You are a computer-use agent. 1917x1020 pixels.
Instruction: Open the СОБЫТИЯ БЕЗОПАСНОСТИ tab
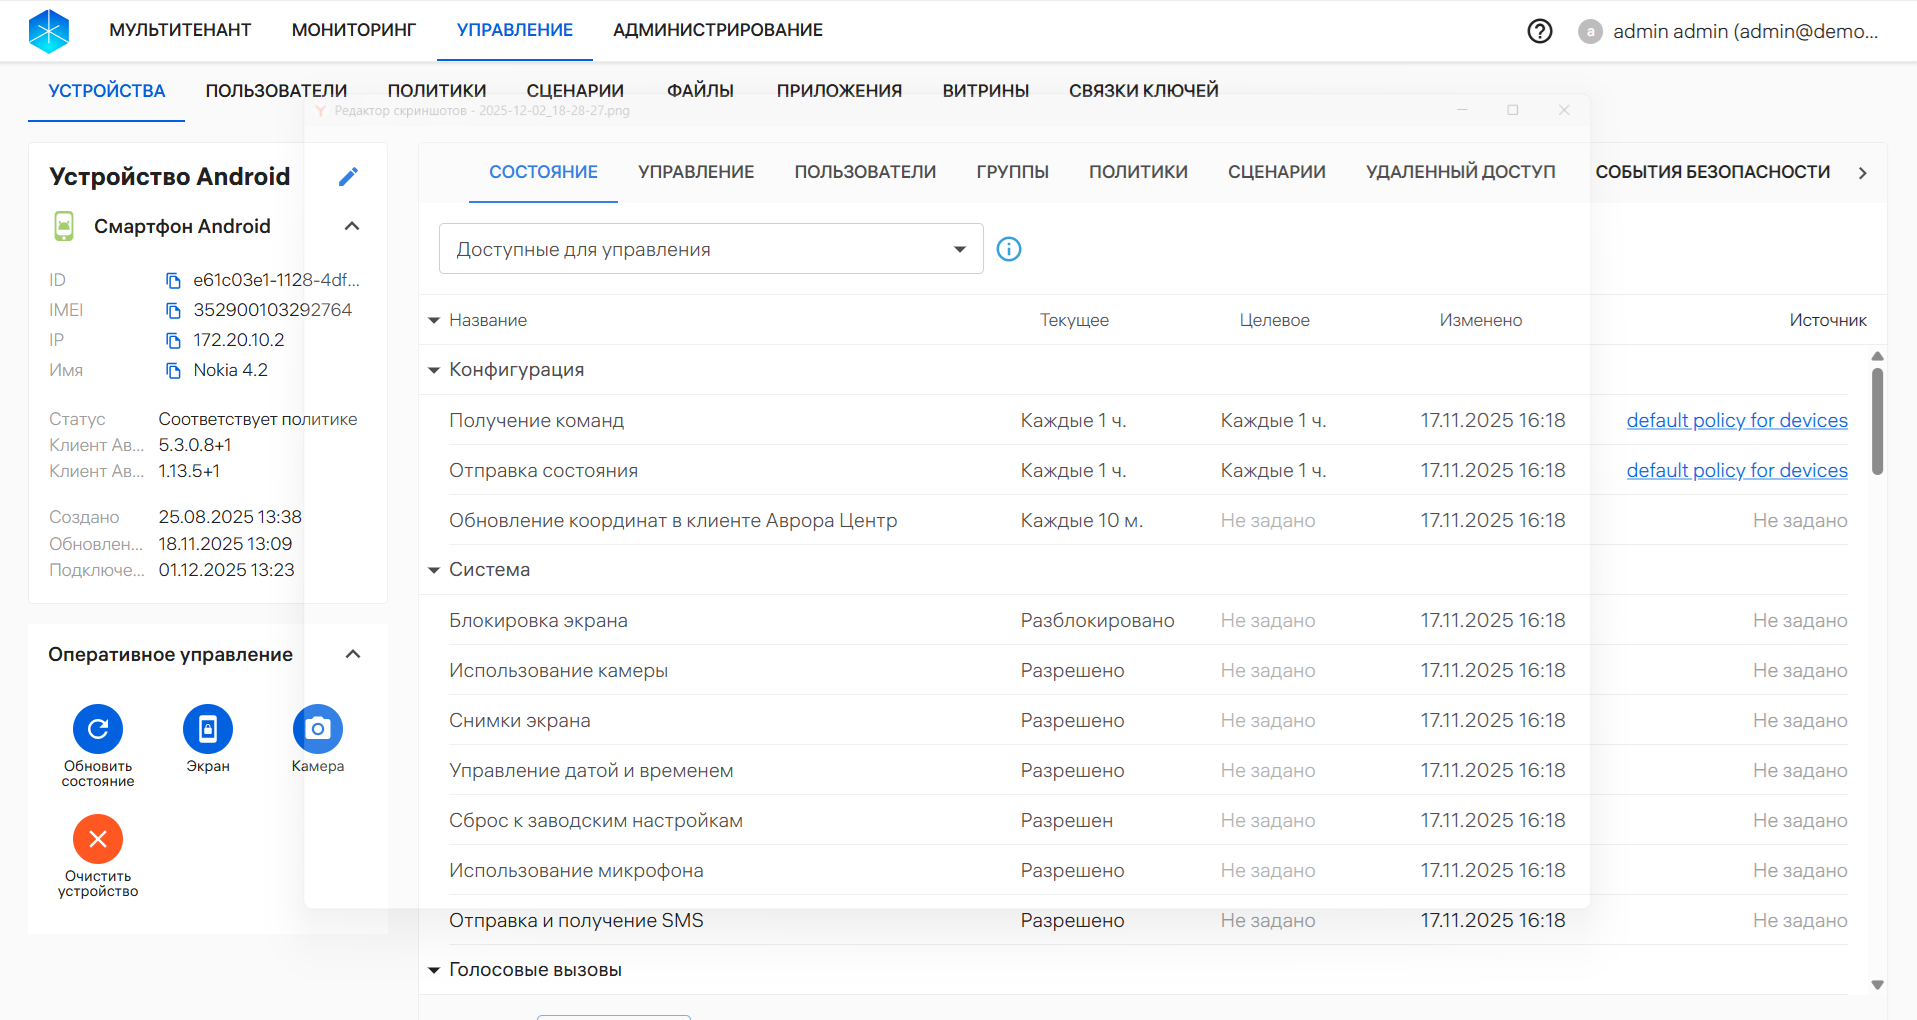1712,172
